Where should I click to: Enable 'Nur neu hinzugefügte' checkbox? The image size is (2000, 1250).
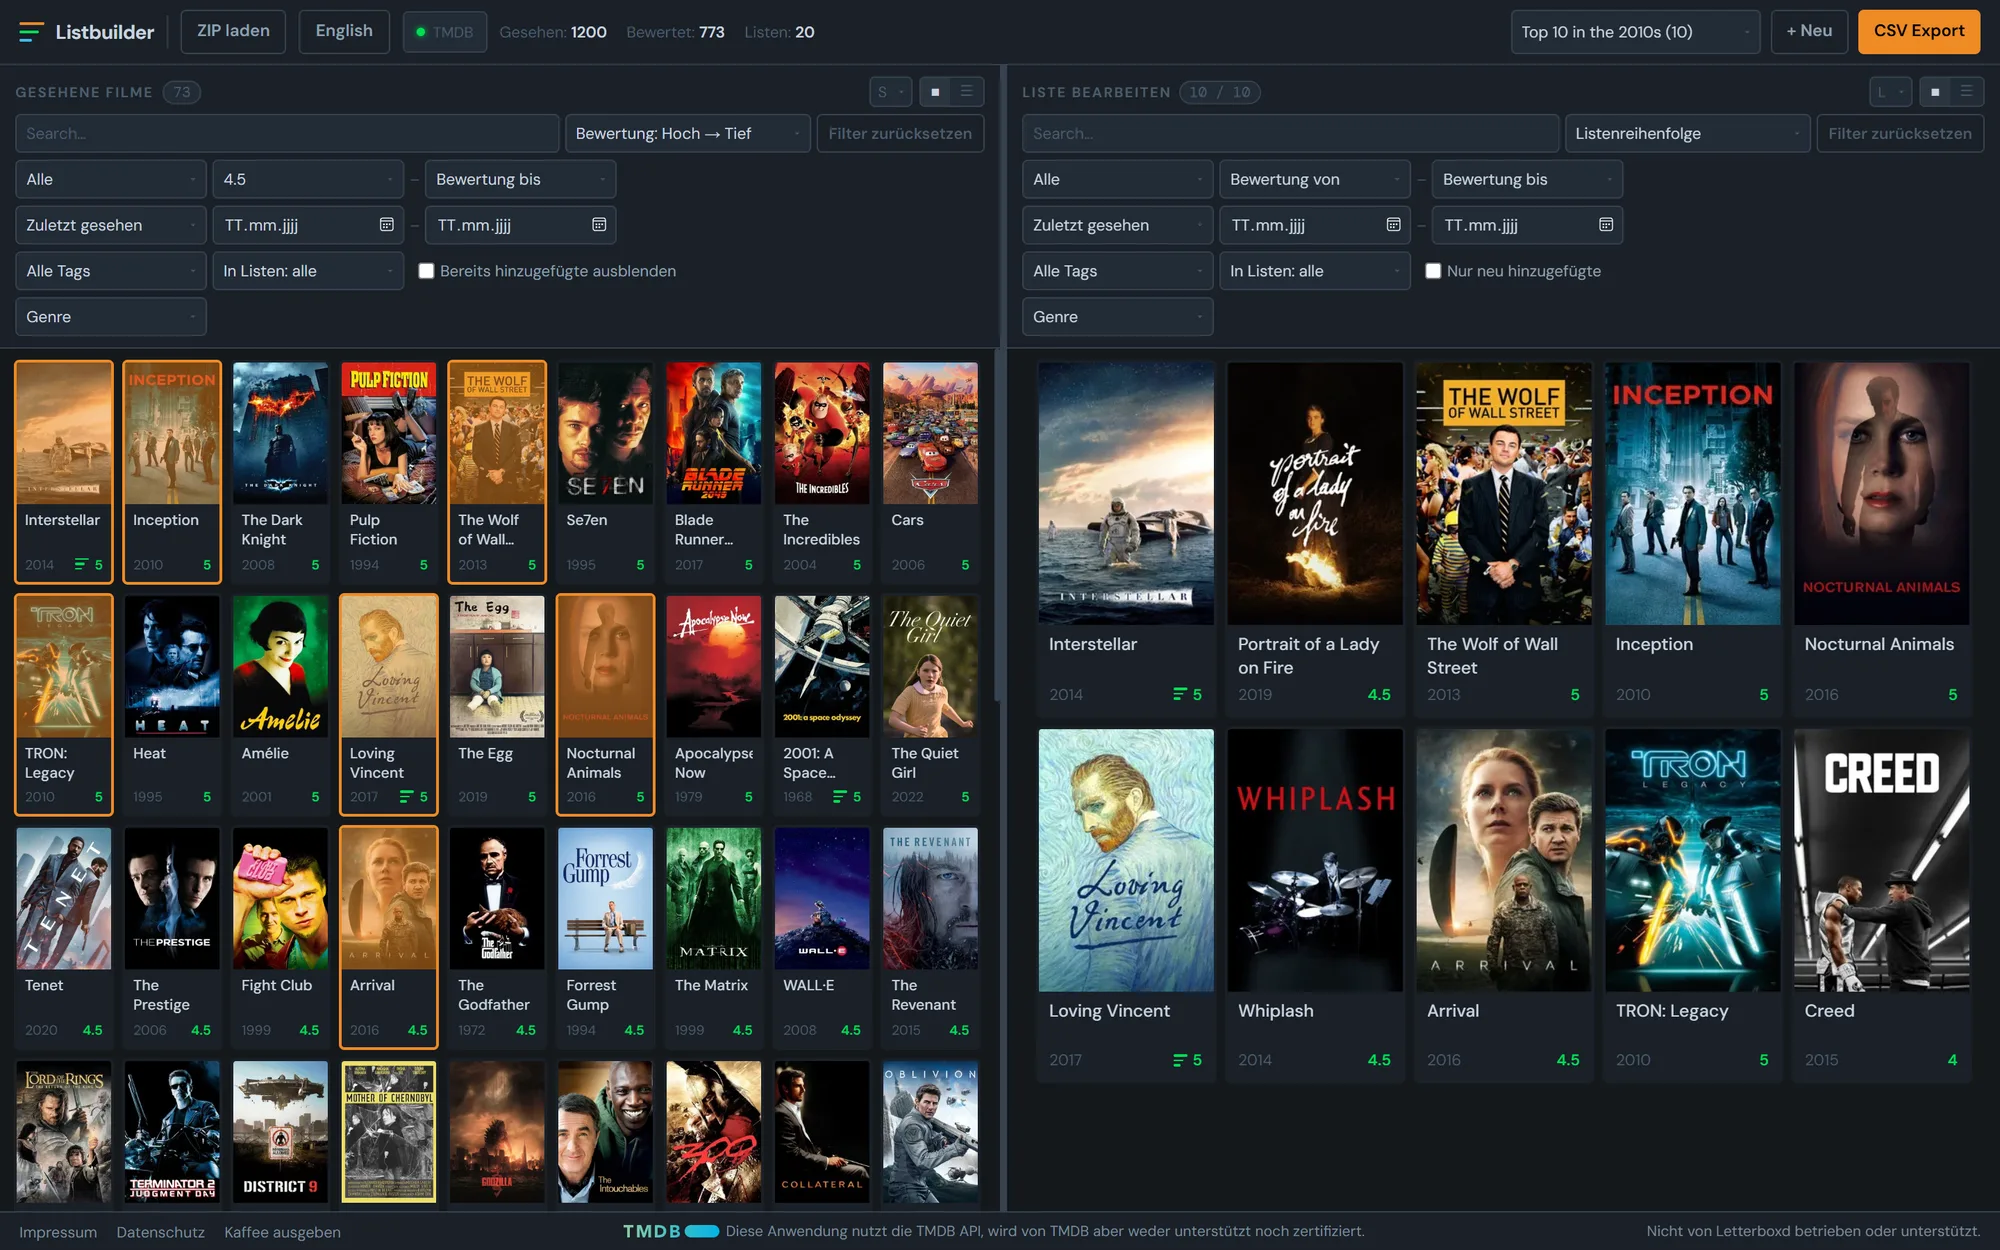1433,271
